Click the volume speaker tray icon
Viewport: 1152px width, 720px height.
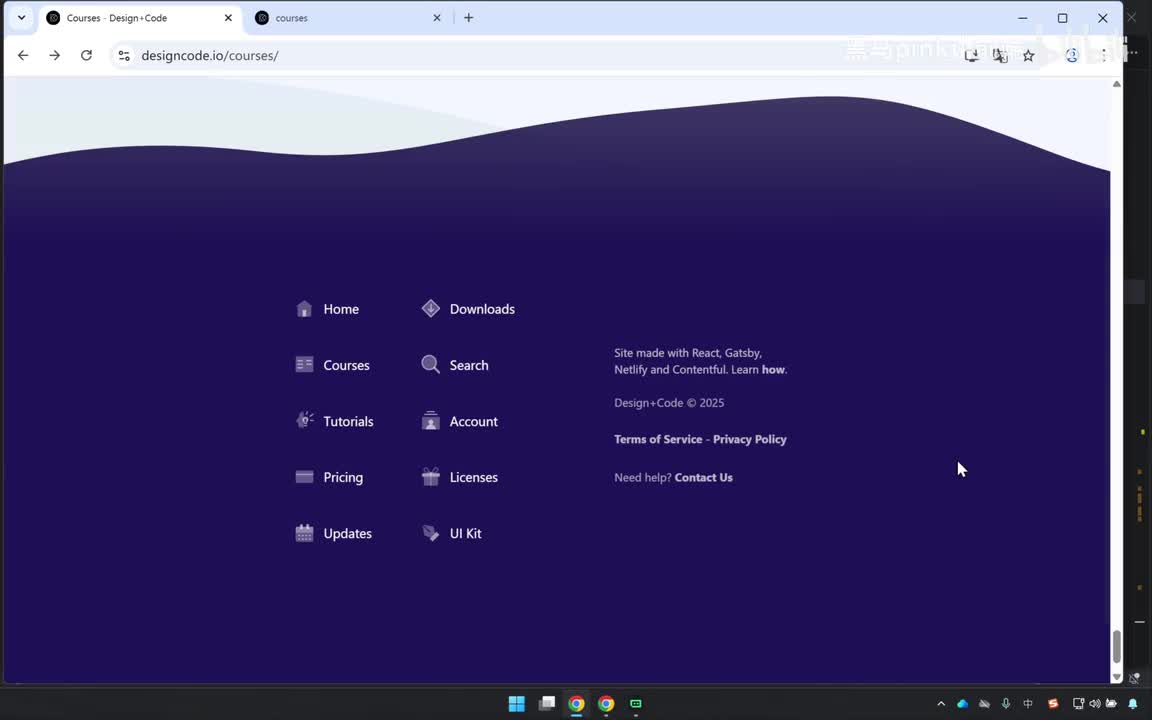1095,704
